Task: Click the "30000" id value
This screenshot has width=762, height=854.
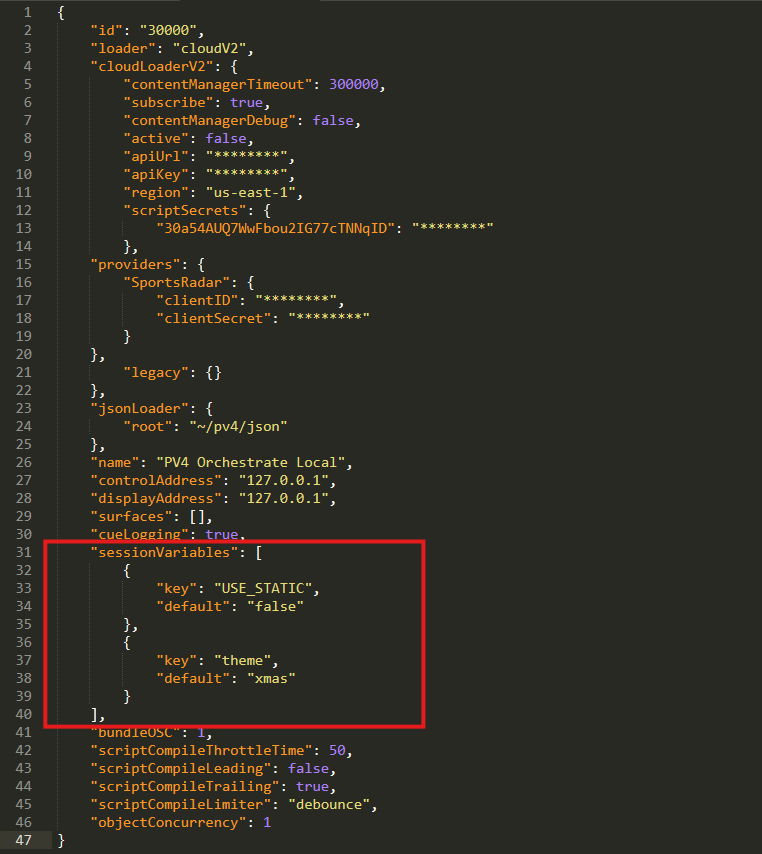Action: click(x=168, y=30)
